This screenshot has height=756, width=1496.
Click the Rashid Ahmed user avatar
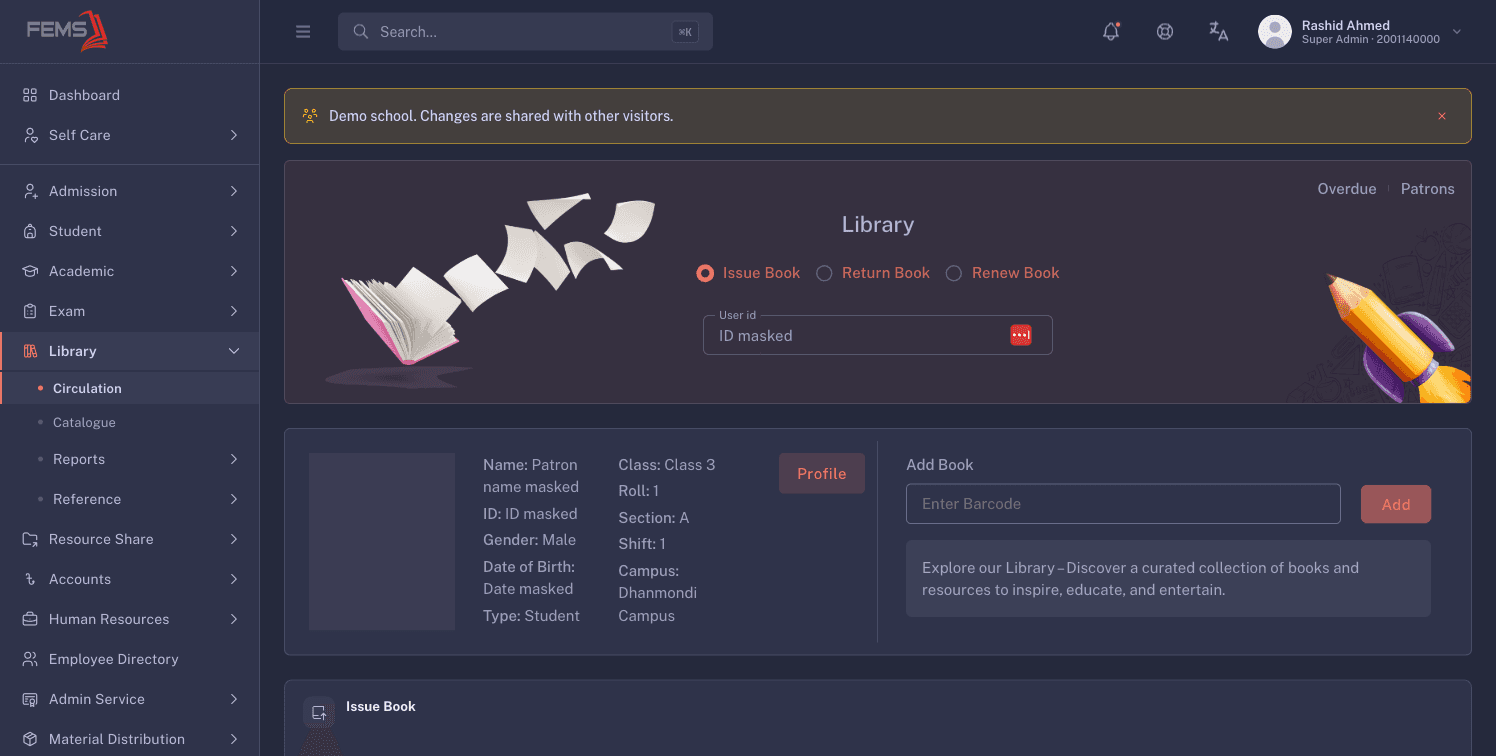coord(1274,32)
